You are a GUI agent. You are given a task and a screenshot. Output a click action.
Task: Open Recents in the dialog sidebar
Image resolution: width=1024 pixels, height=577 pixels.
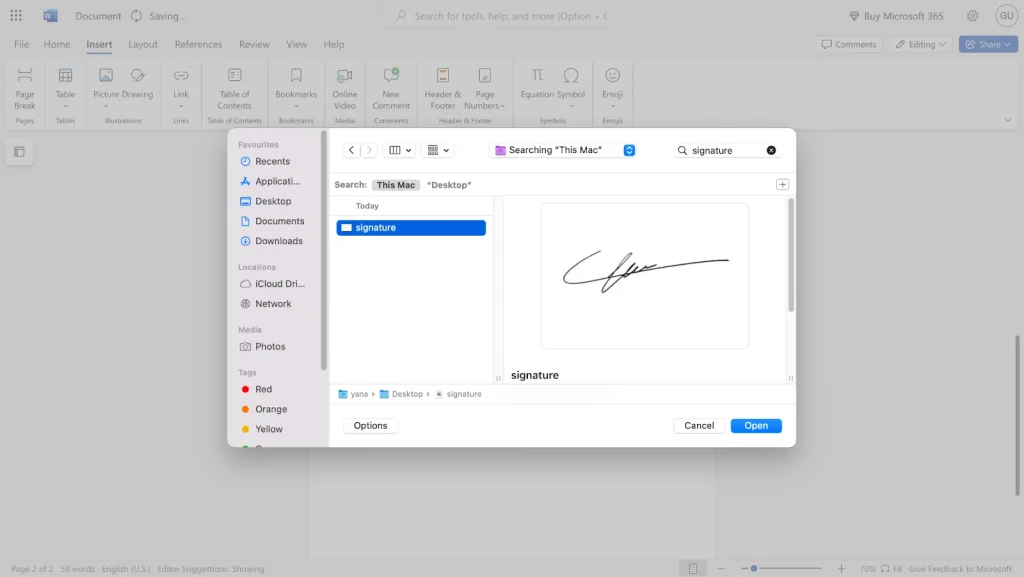click(x=272, y=161)
